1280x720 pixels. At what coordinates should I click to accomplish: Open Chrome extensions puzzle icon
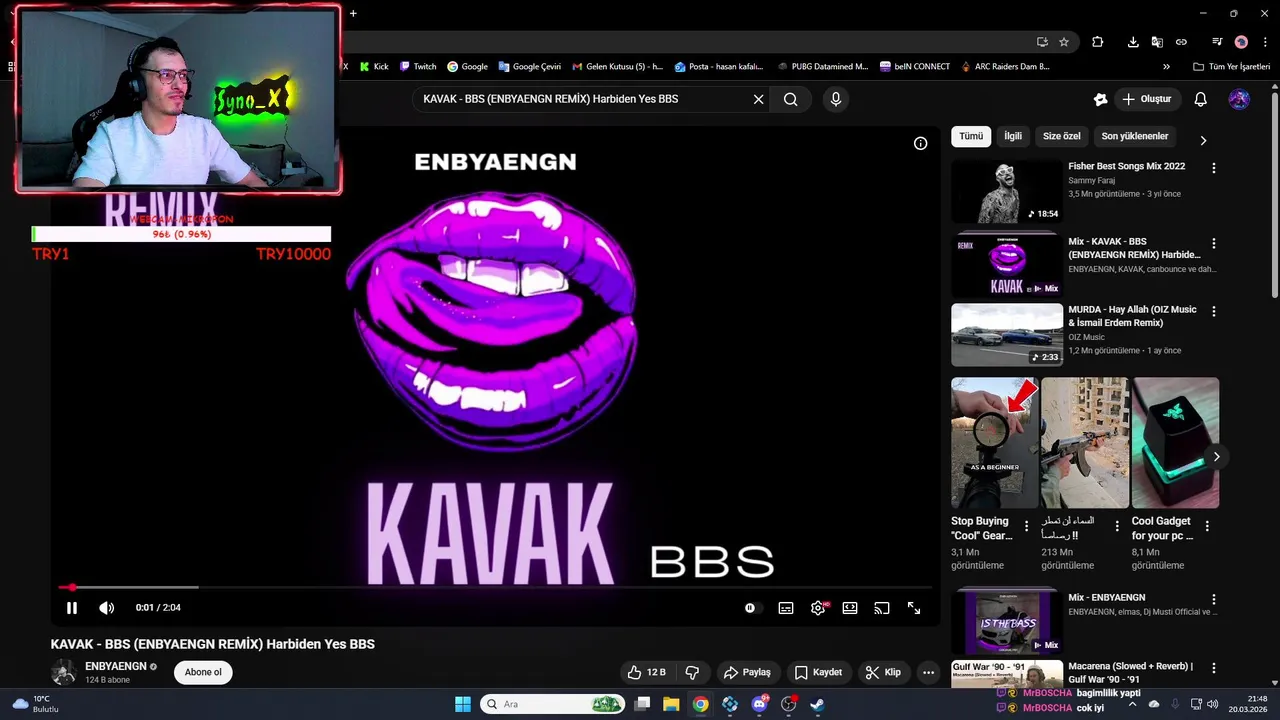click(x=1098, y=42)
